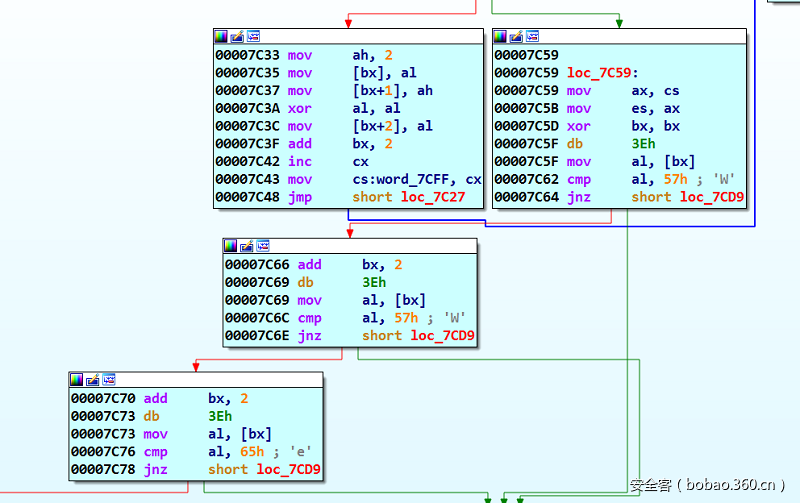Image resolution: width=800 pixels, height=503 pixels.
Task: Click the group nodes icon on the 00007C33 block
Action: [x=253, y=36]
